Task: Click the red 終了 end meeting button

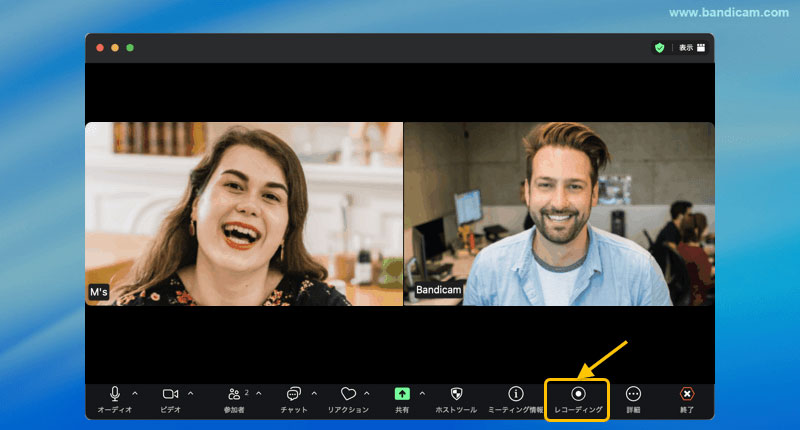Action: coord(687,395)
